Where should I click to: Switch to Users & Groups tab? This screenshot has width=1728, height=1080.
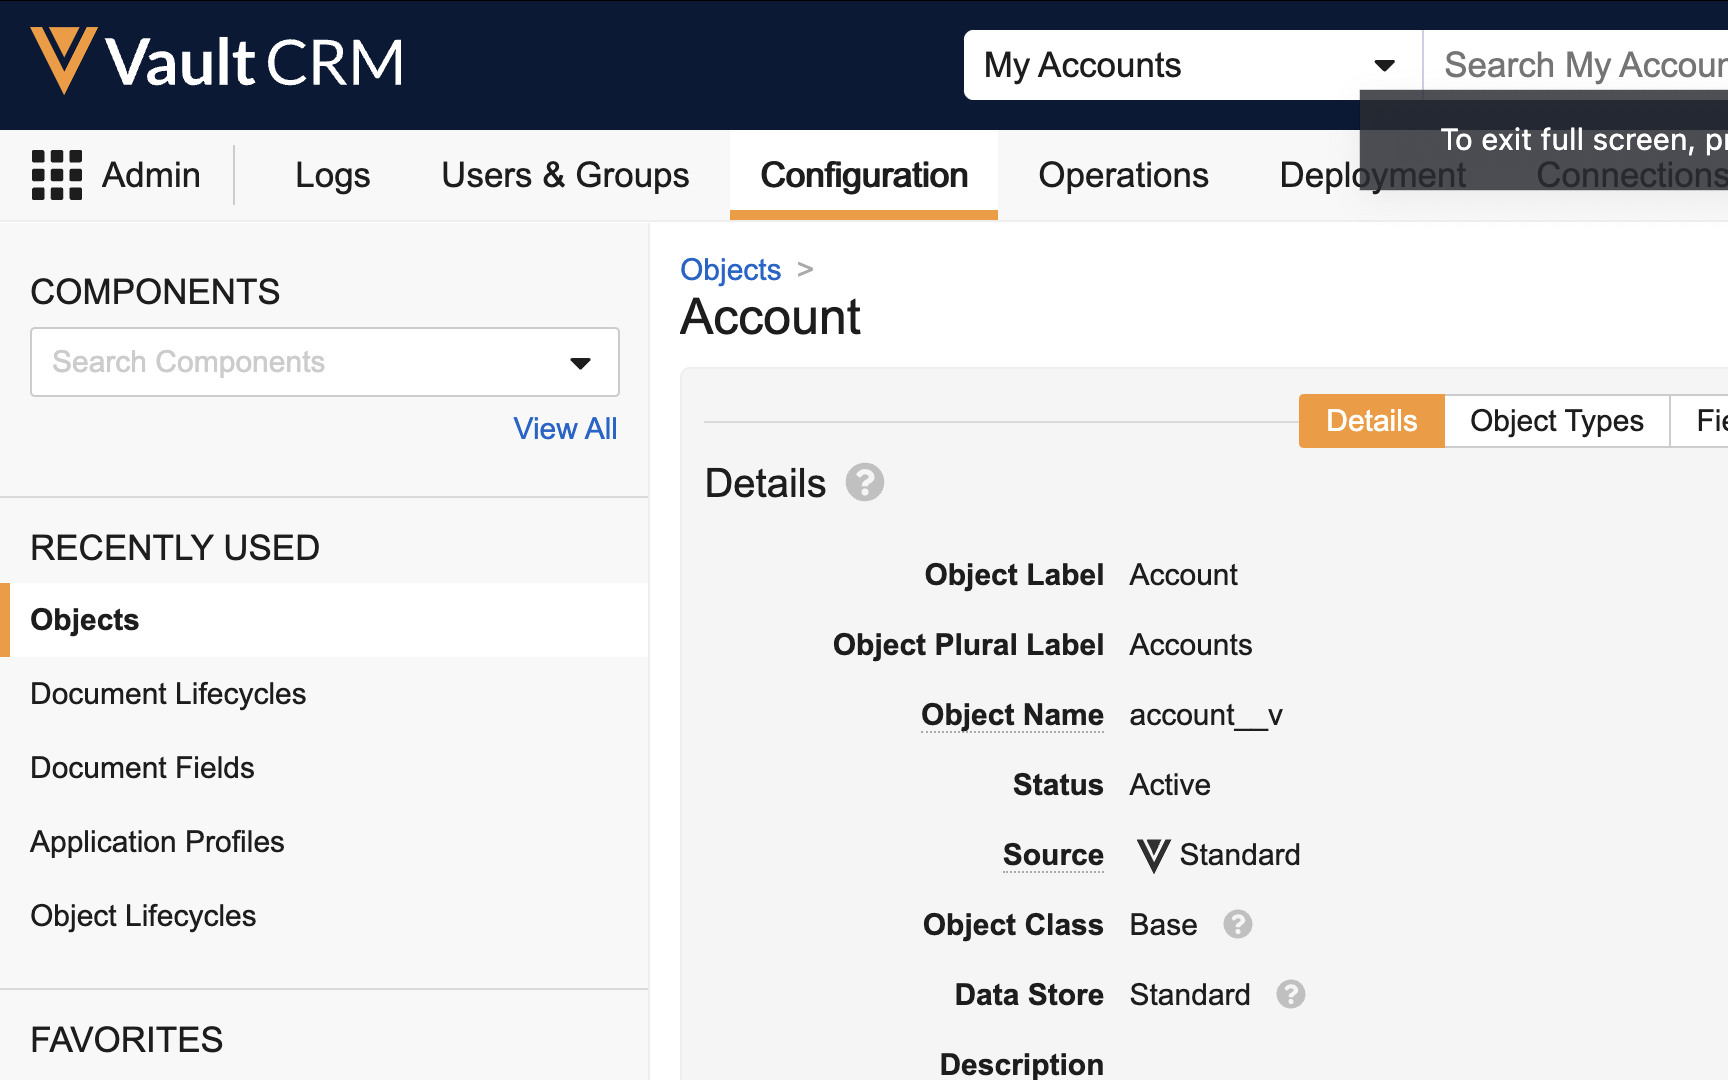click(565, 175)
